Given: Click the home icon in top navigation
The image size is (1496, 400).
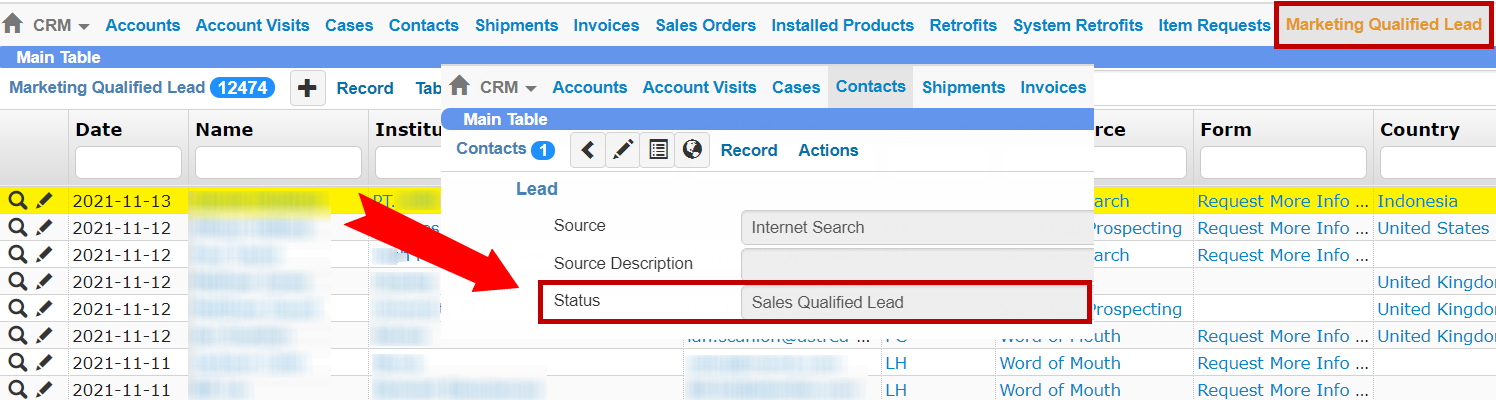Looking at the screenshot, I should tap(12, 24).
